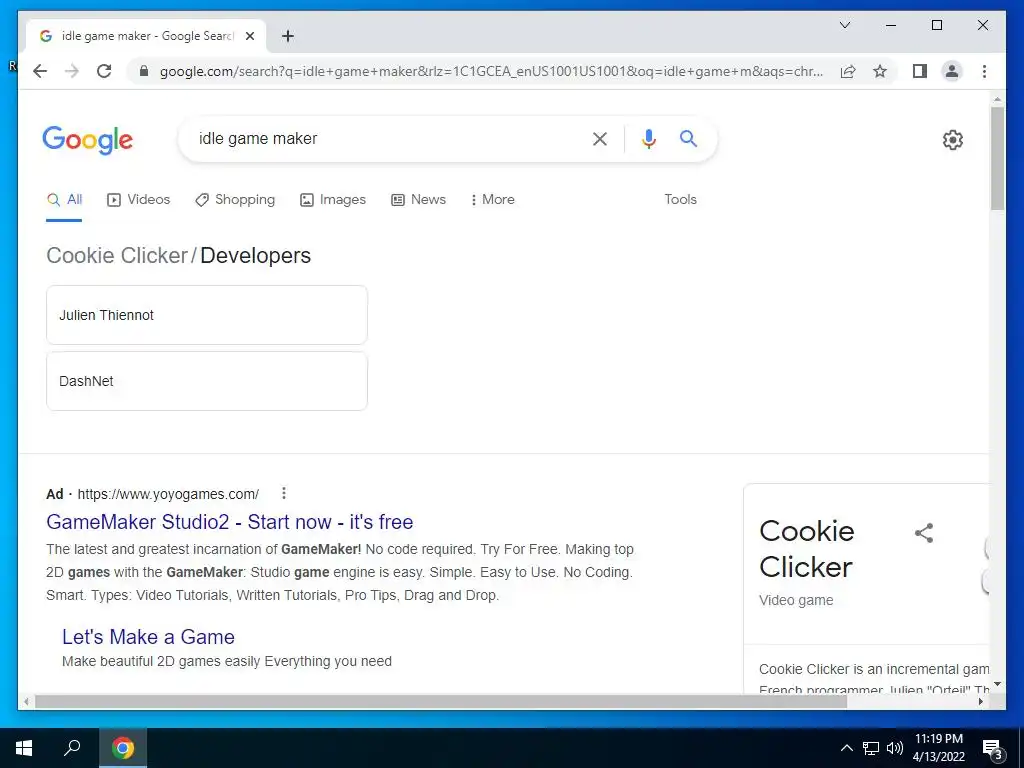
Task: Go to the Google logo homepage
Action: [88, 140]
